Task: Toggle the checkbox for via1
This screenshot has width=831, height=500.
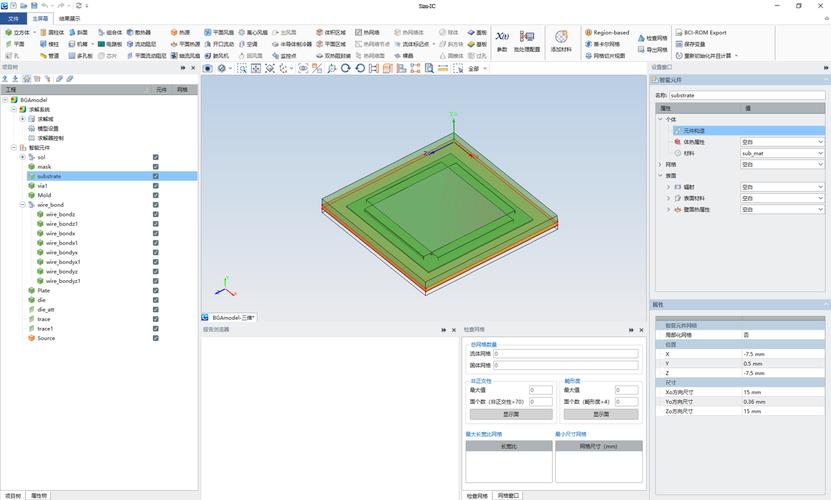Action: coord(156,186)
